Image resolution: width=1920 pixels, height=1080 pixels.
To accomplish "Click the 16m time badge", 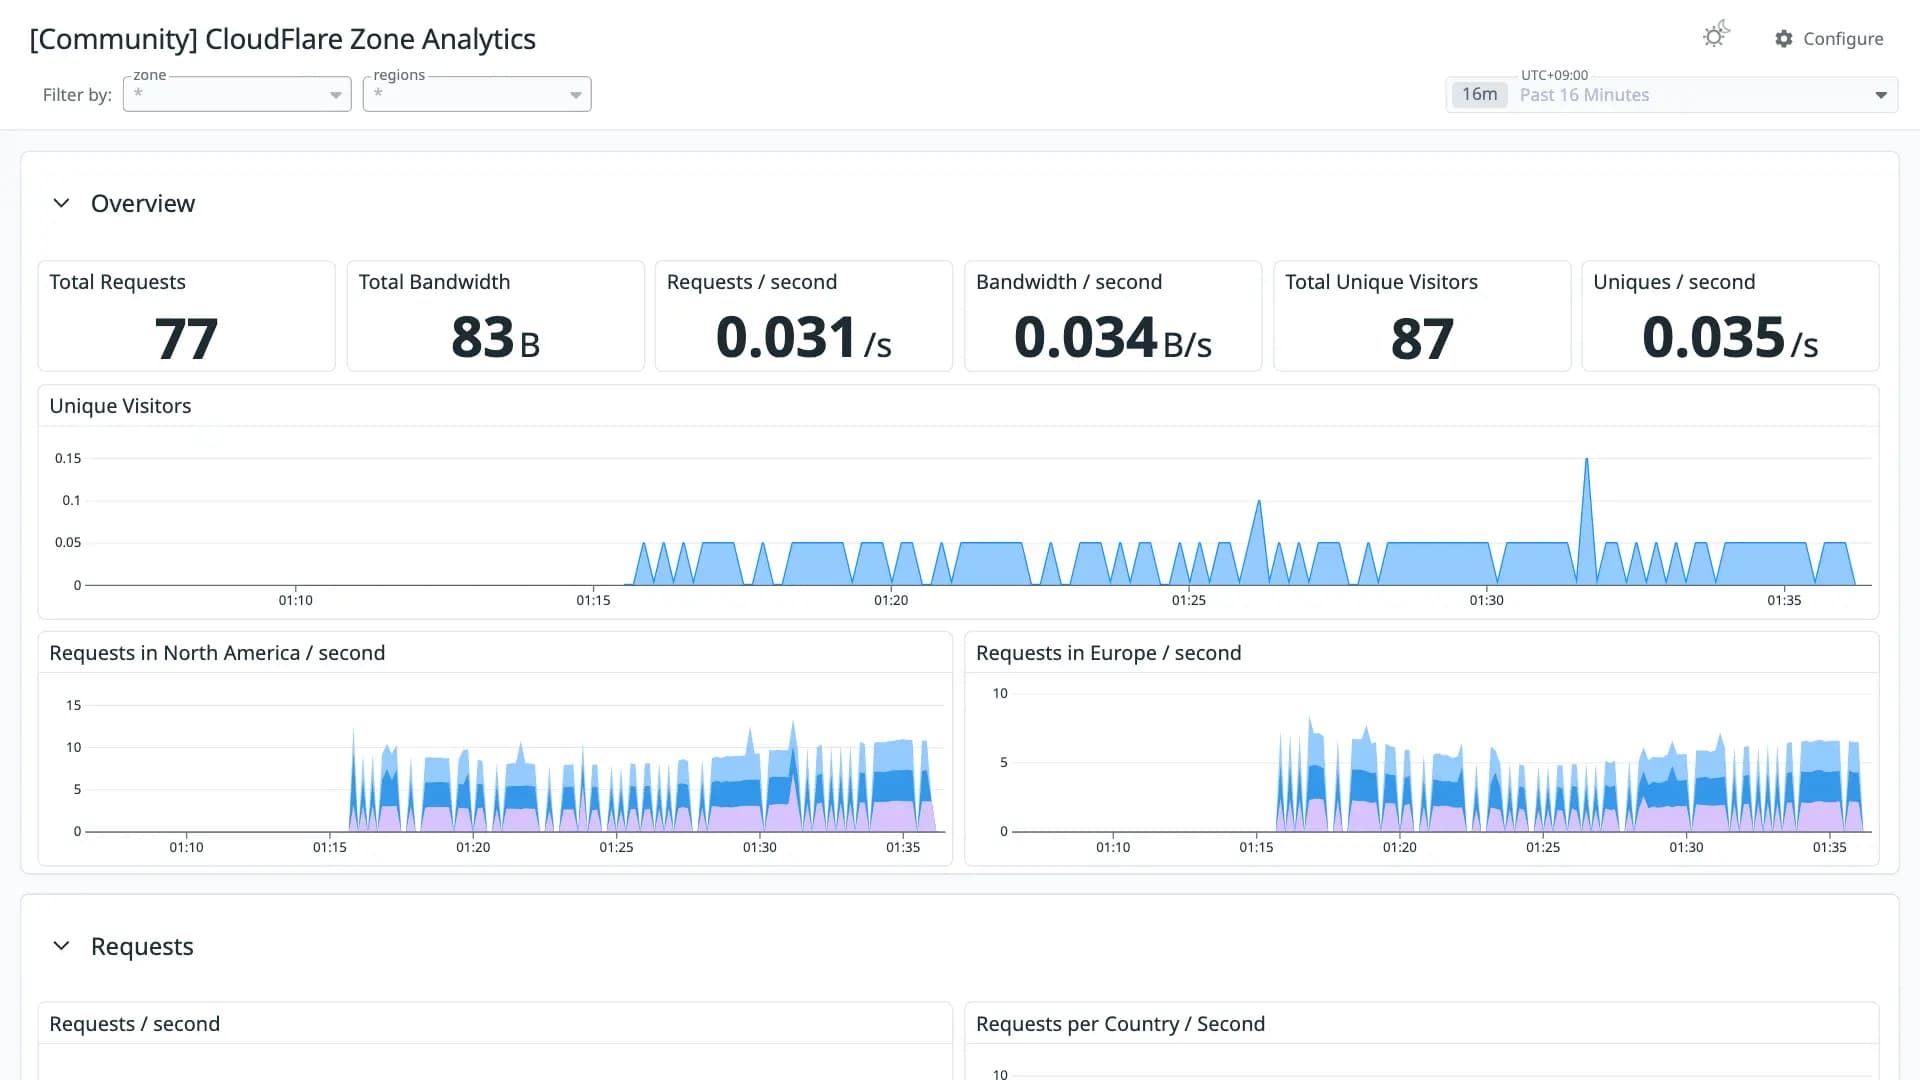I will click(x=1479, y=95).
